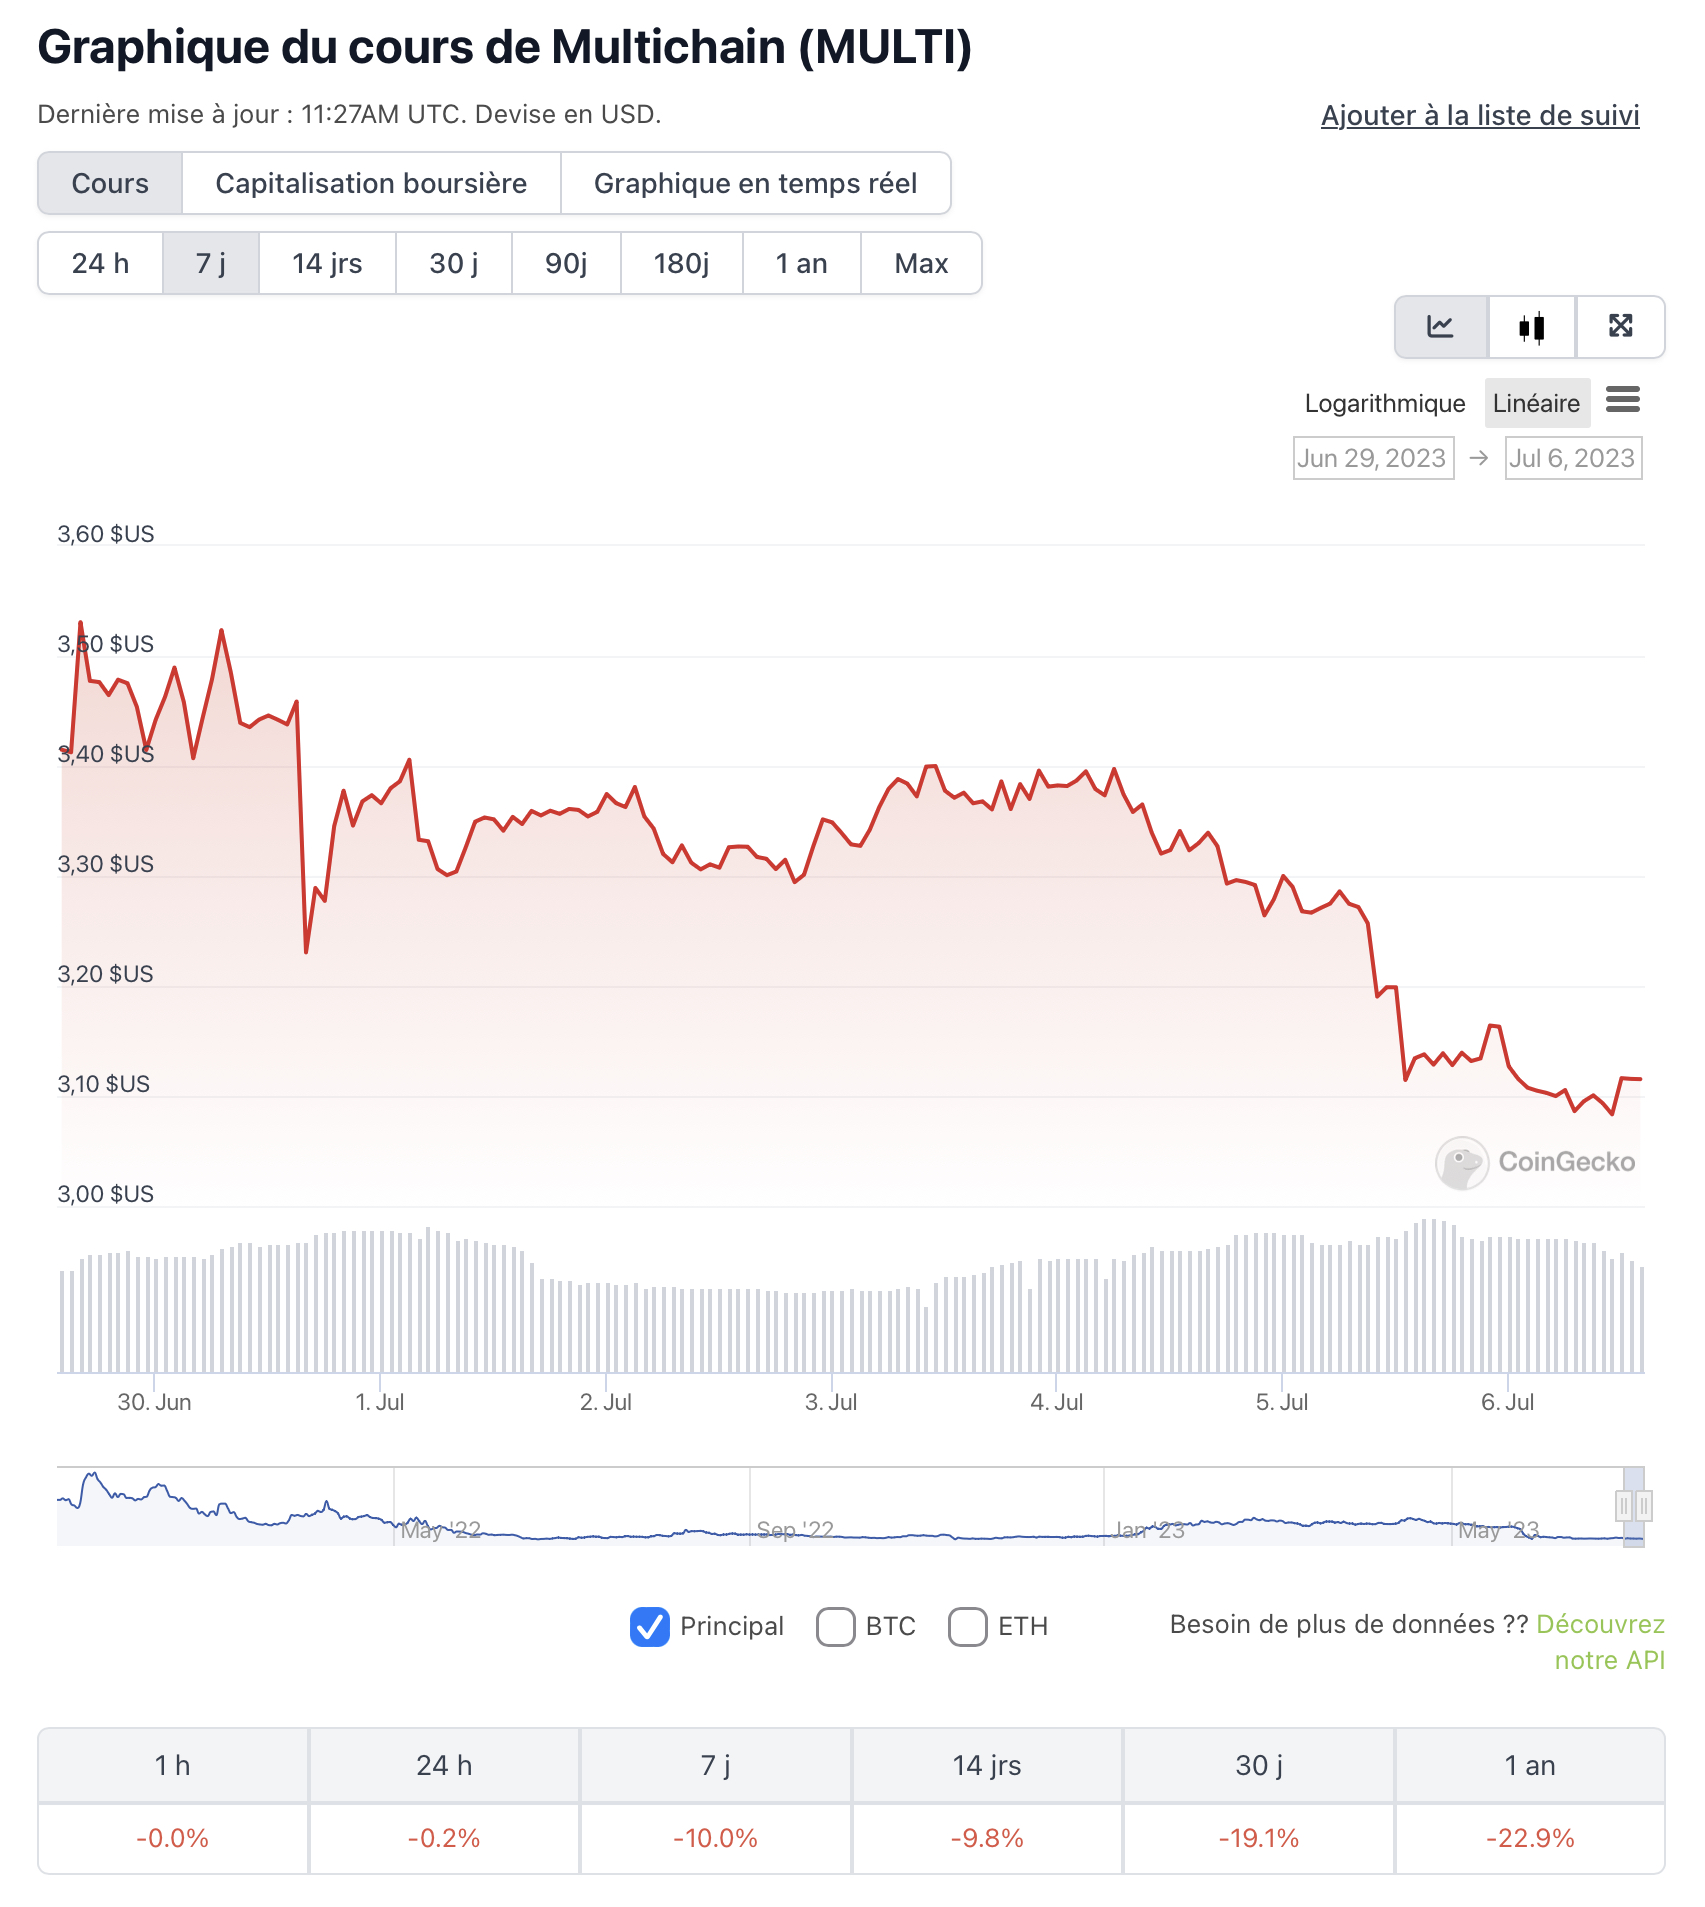The width and height of the screenshot is (1705, 1907).
Task: Select the 90j time range
Action: (564, 263)
